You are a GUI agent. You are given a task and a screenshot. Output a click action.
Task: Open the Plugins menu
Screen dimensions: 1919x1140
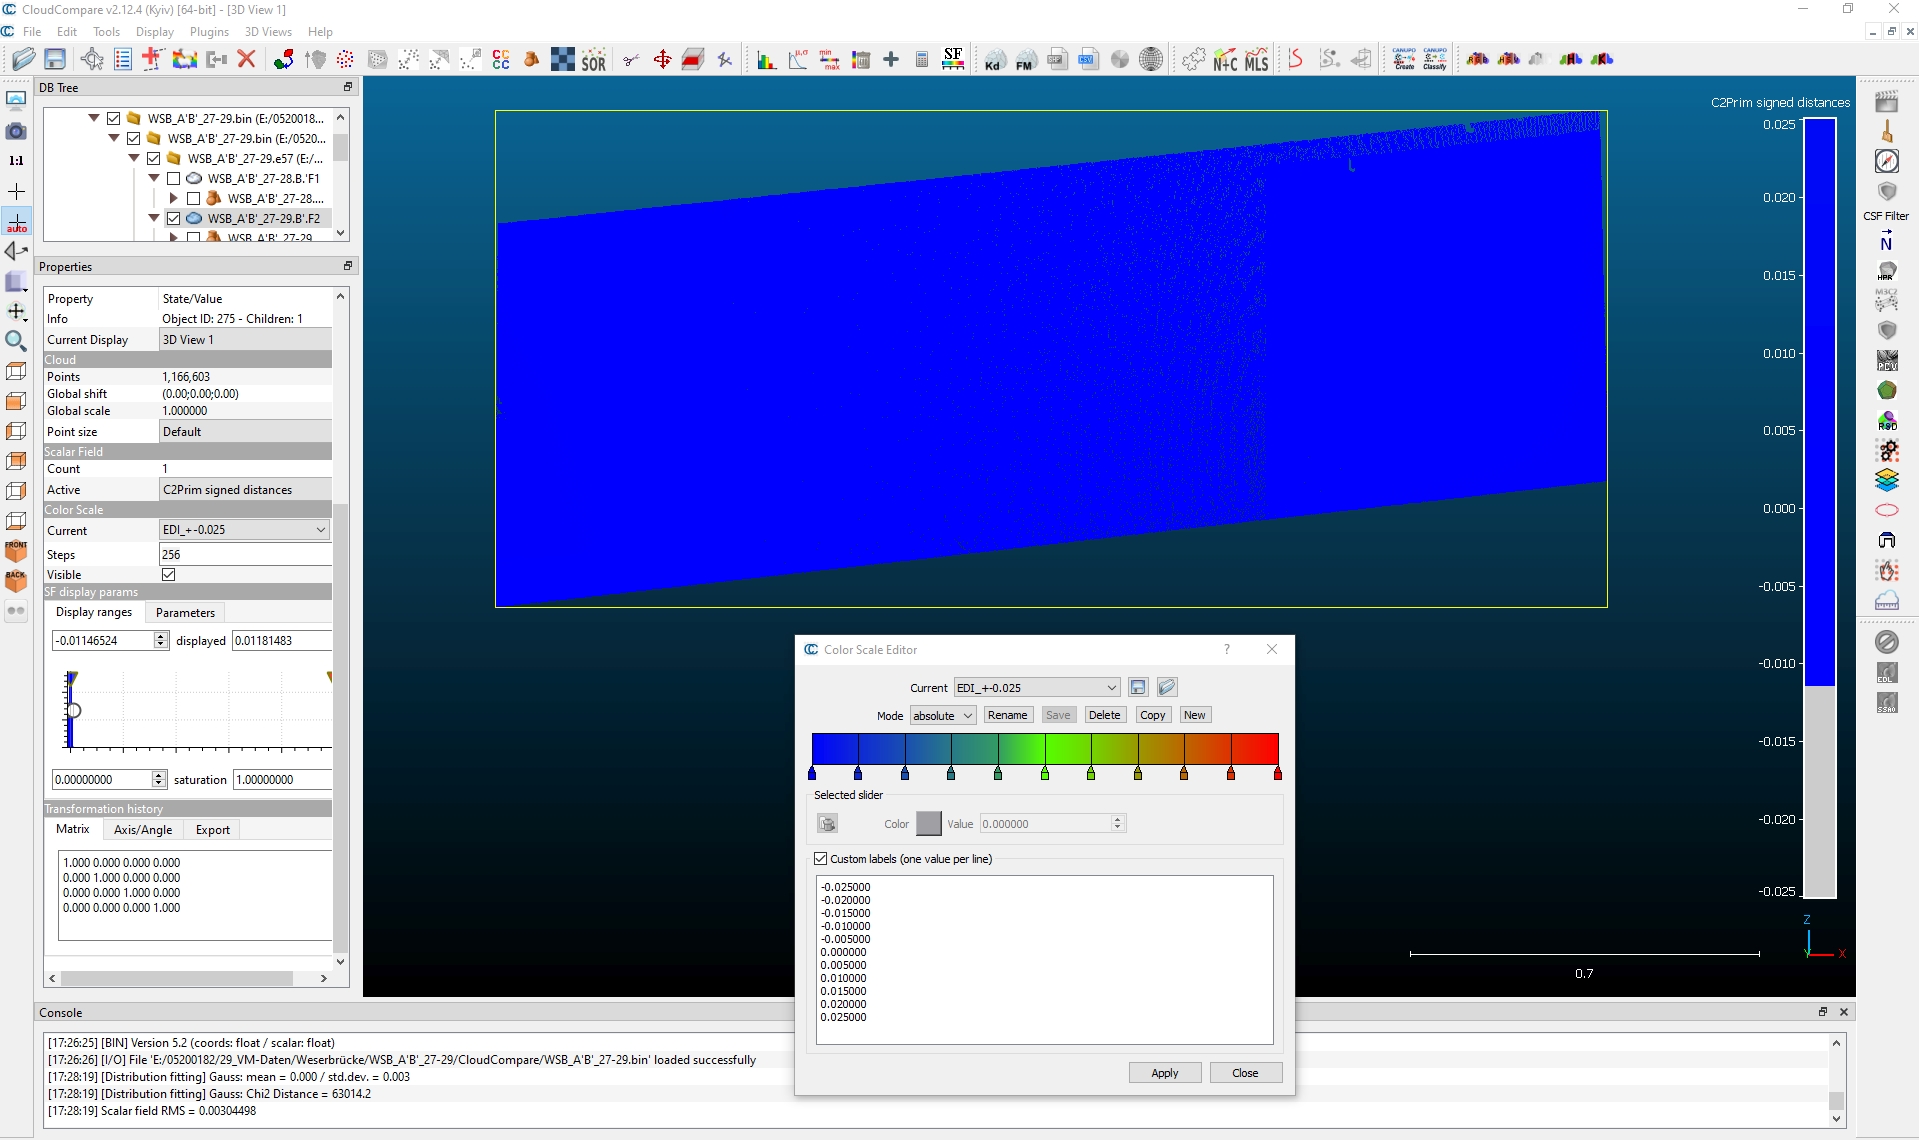pos(209,32)
